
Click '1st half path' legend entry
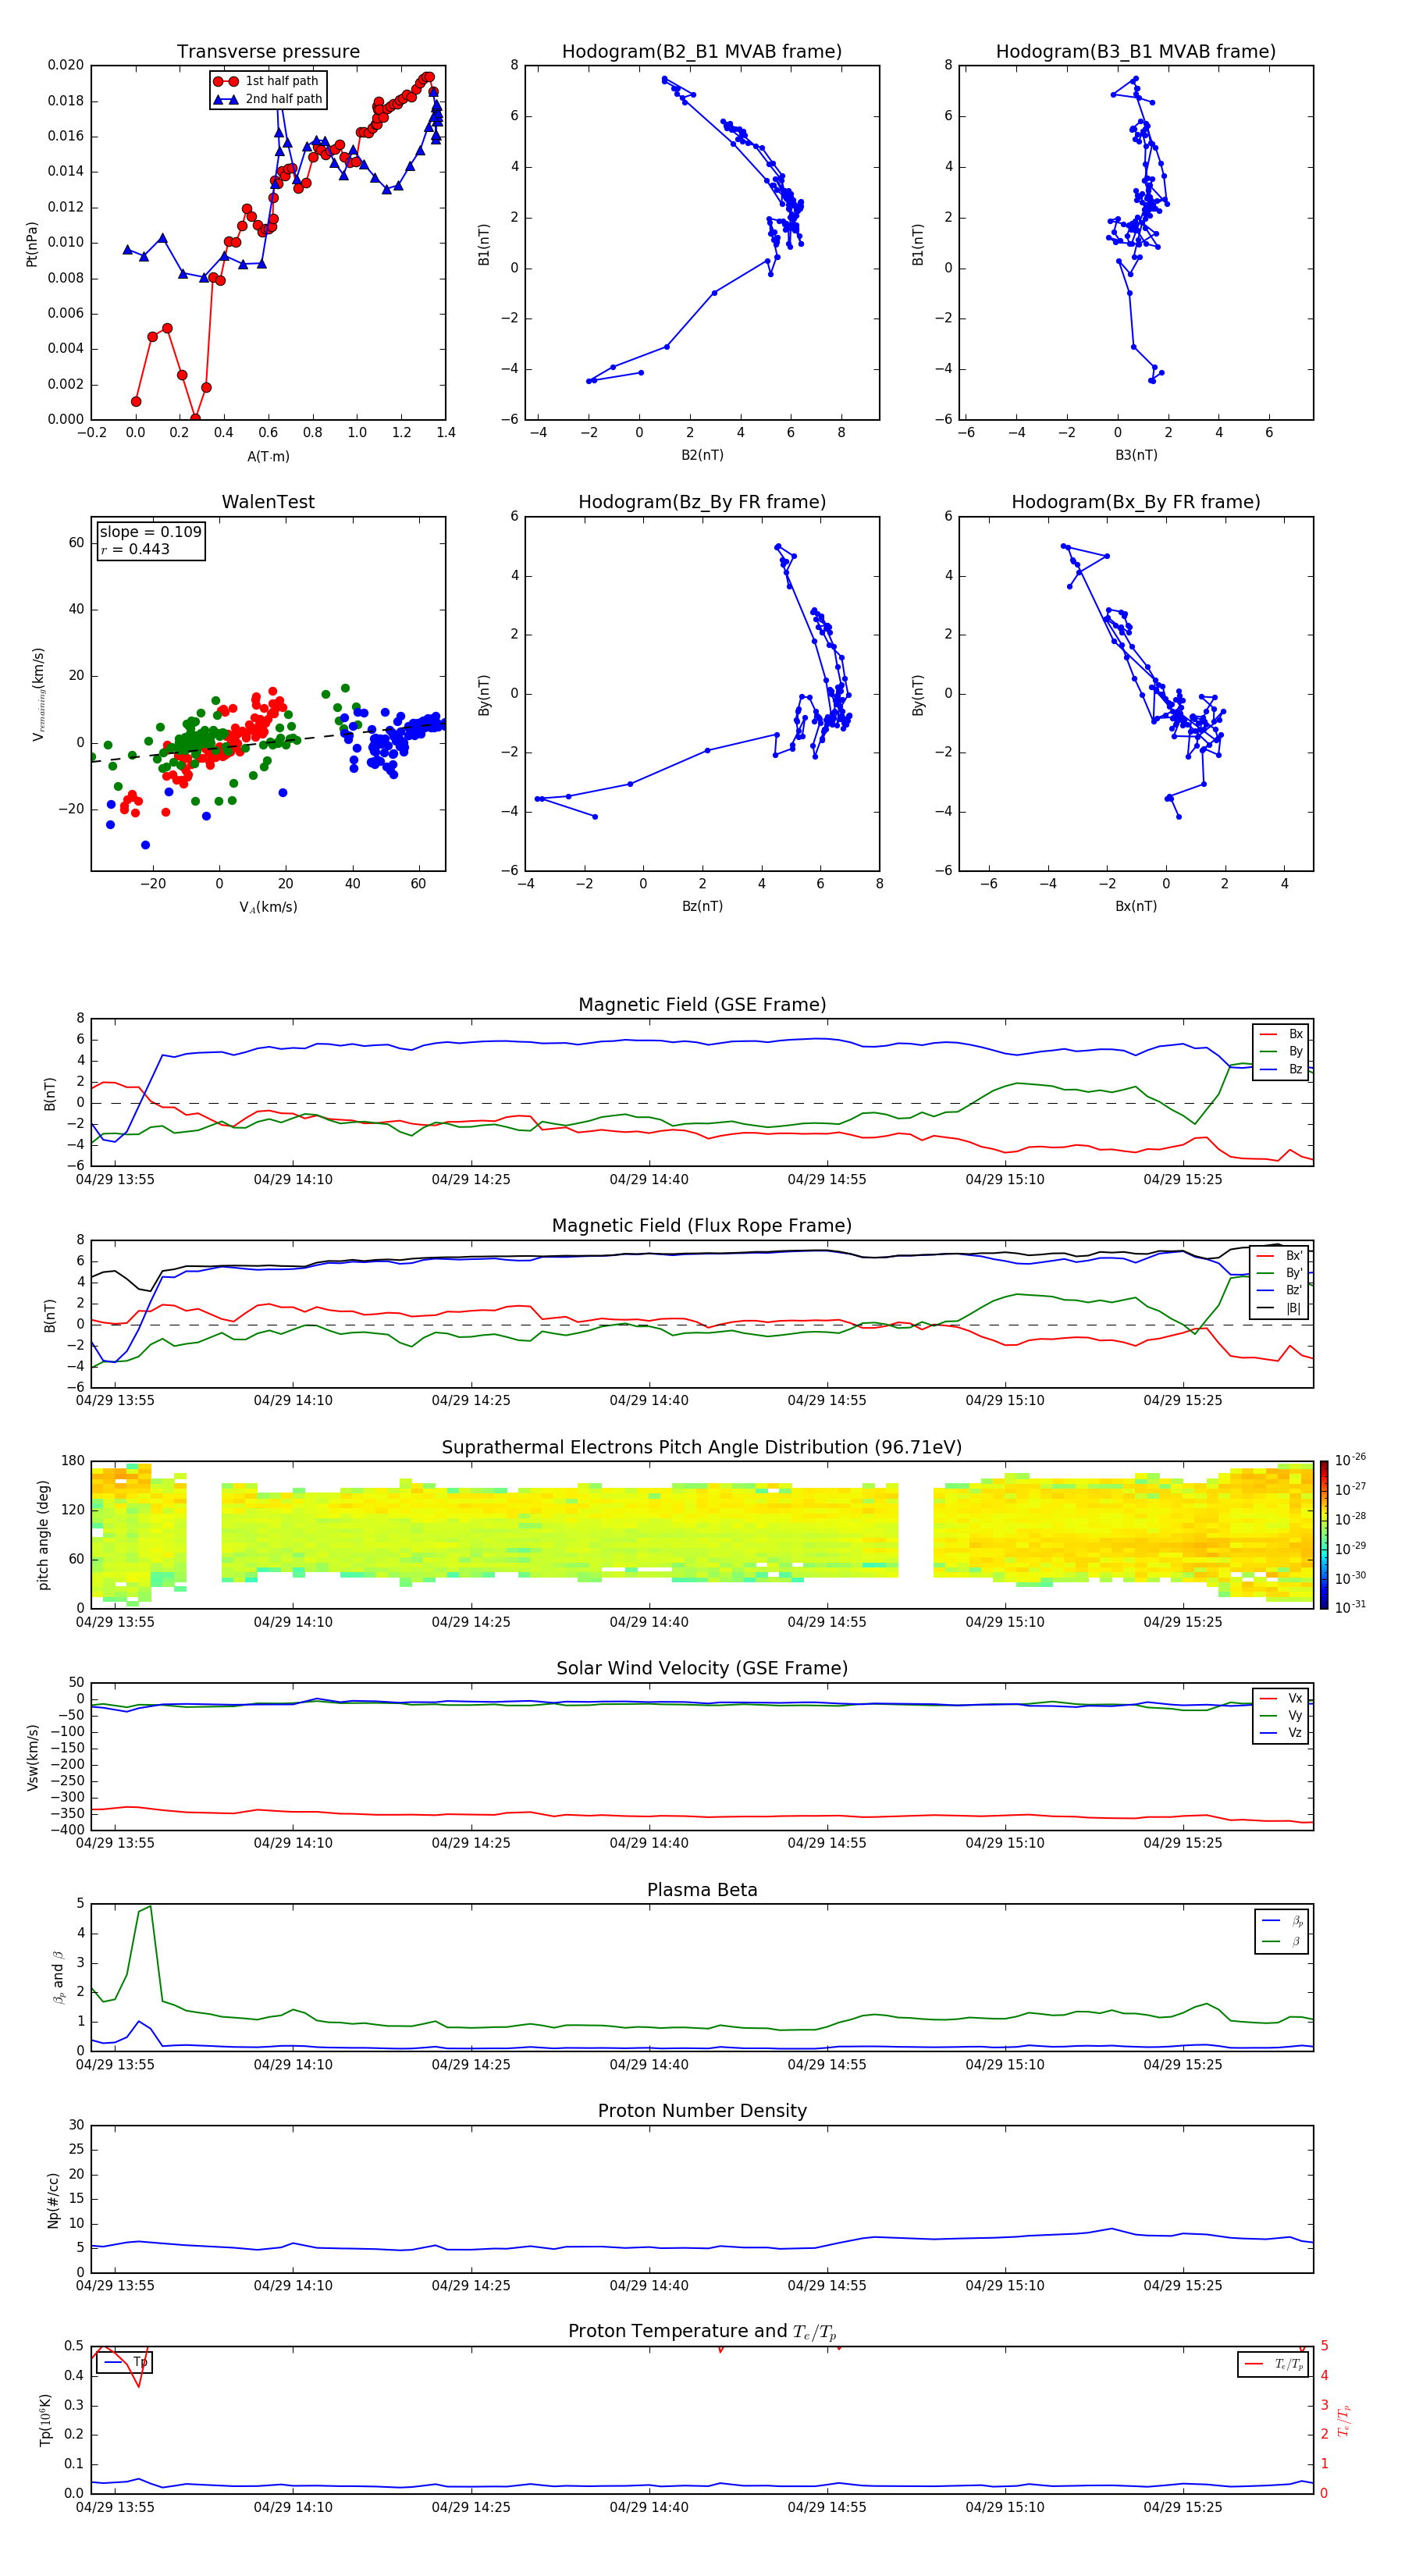coord(268,81)
